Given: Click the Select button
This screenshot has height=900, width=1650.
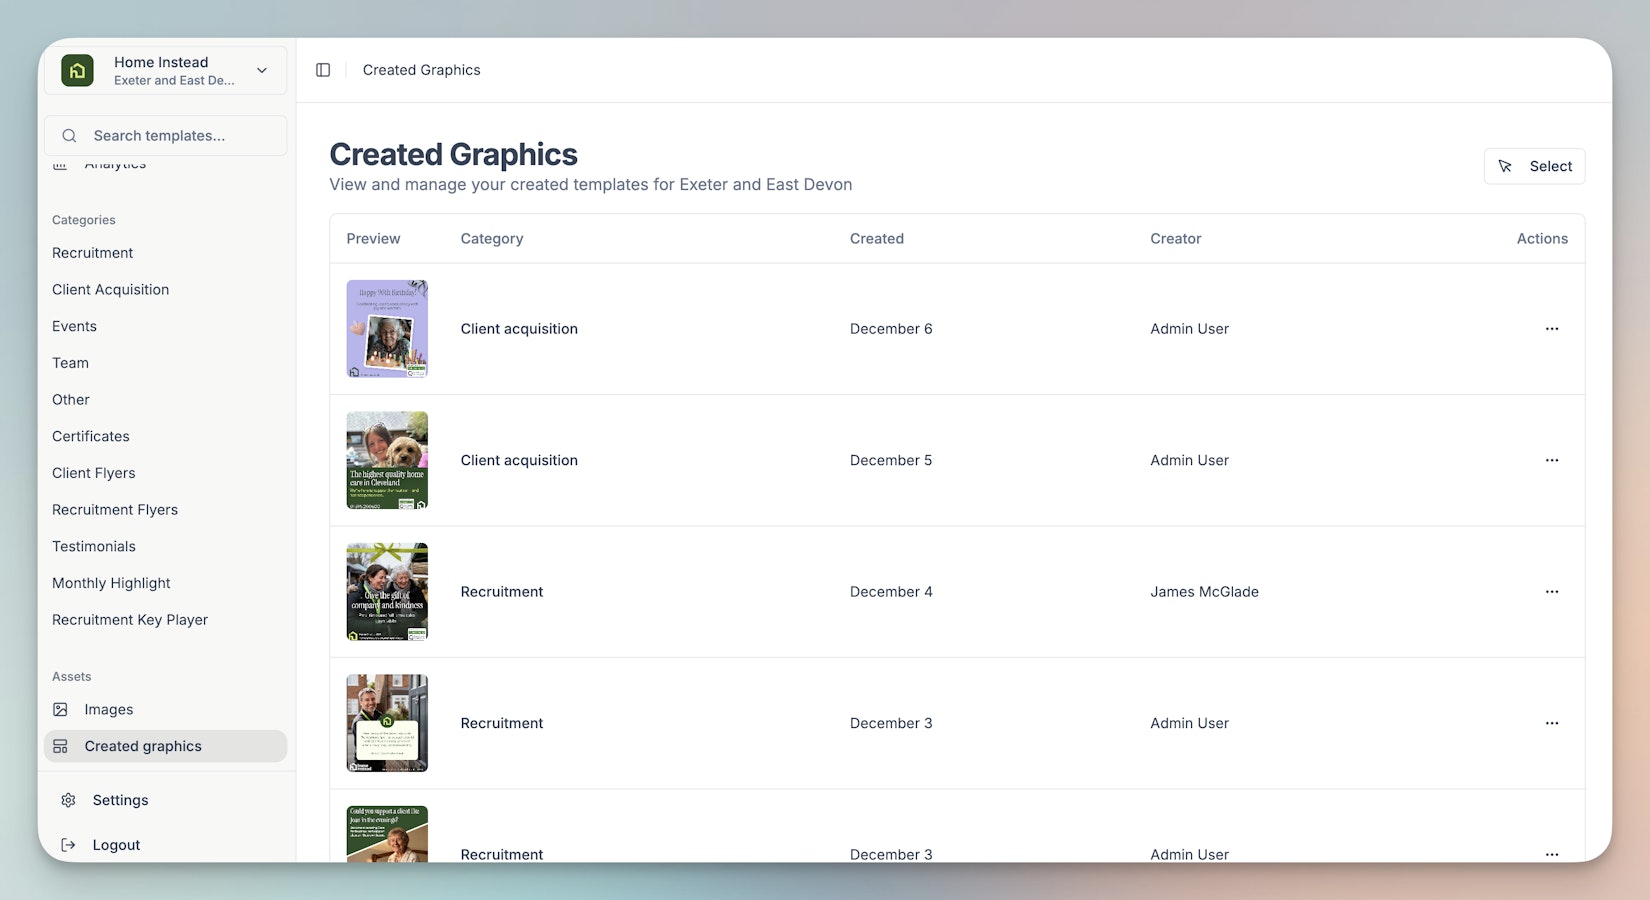Looking at the screenshot, I should pyautogui.click(x=1534, y=166).
